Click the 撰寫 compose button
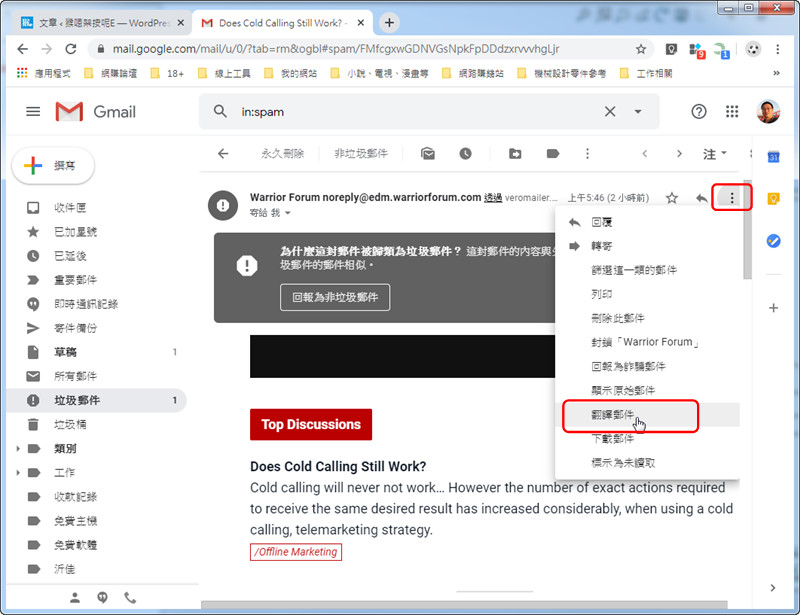 [x=53, y=165]
